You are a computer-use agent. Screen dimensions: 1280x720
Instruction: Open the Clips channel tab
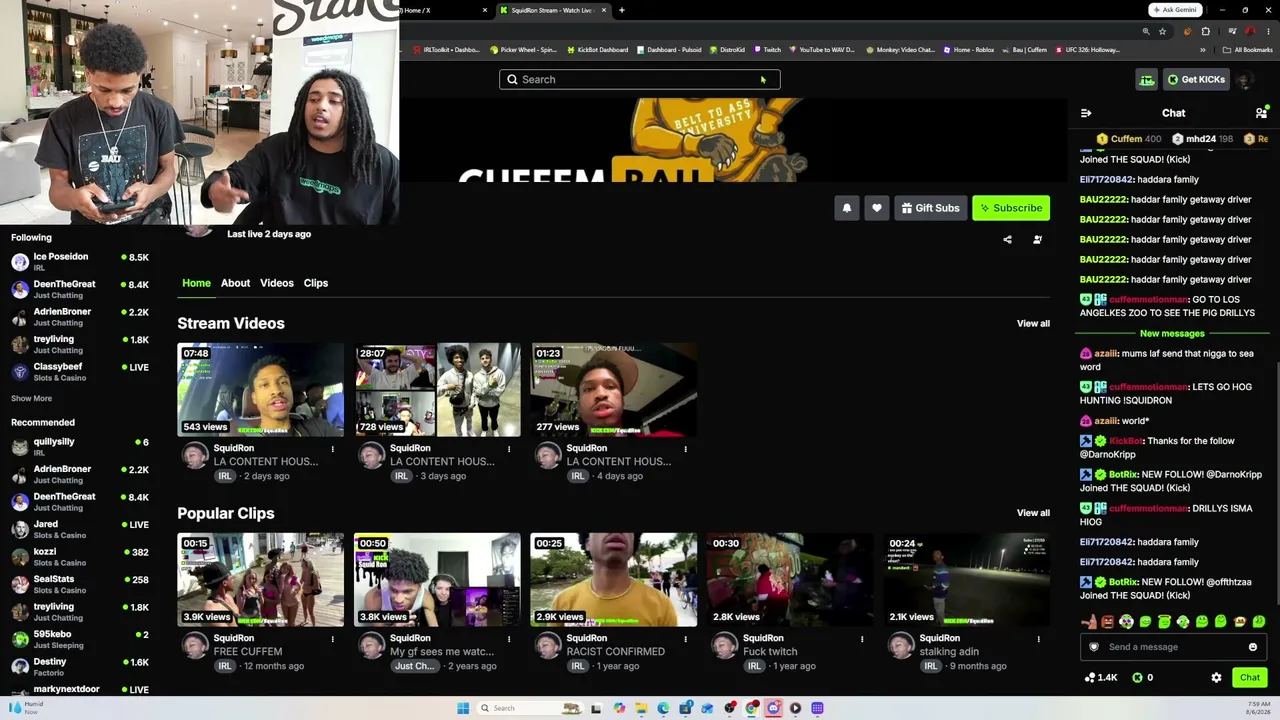(x=316, y=283)
